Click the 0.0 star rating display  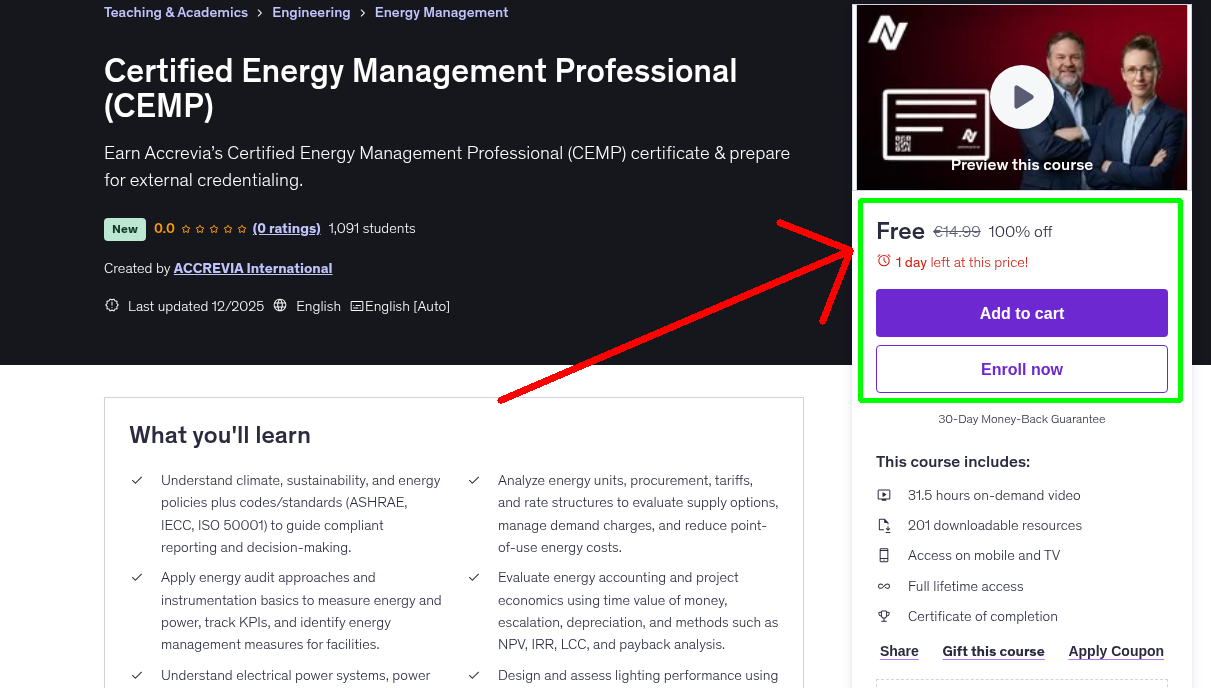164,228
